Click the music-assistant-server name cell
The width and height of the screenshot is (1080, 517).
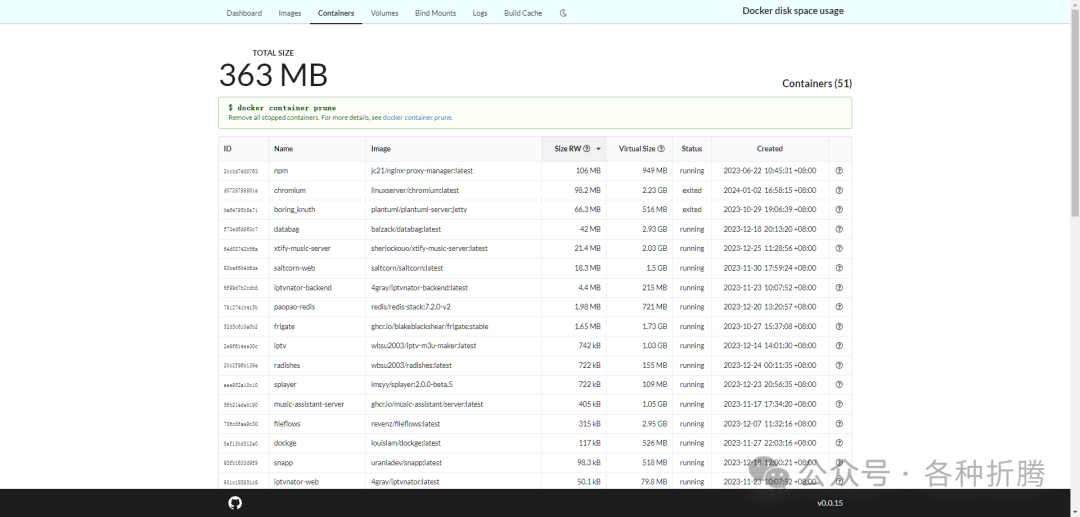click(x=318, y=404)
